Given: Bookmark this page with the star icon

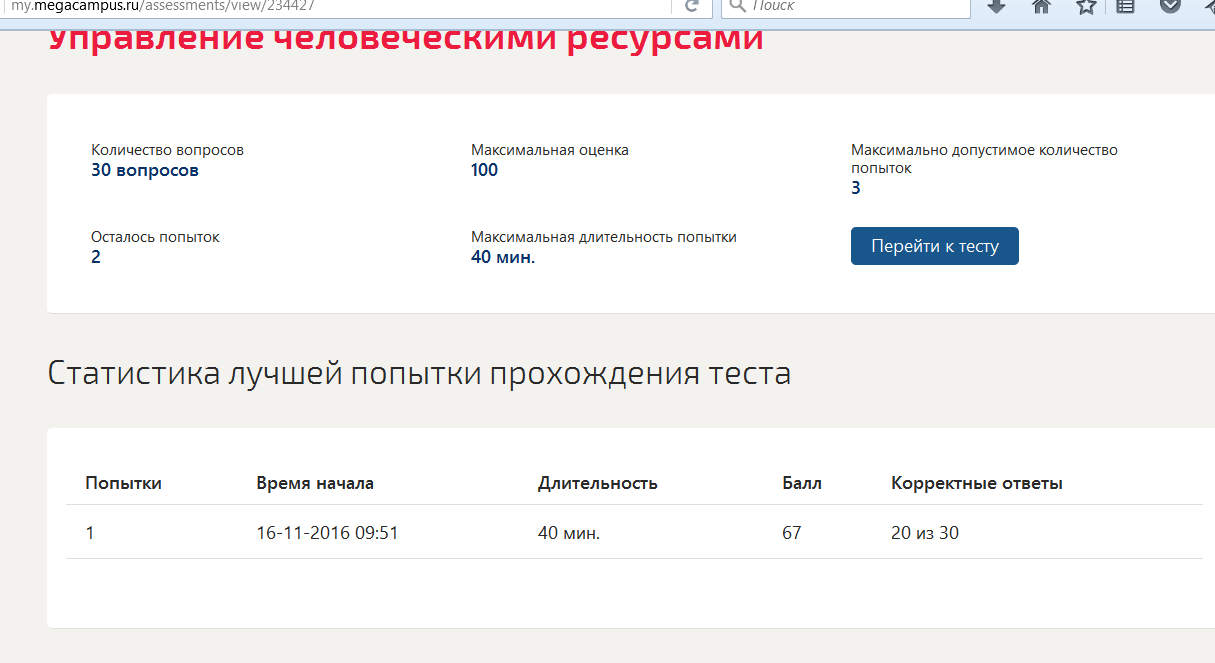Looking at the screenshot, I should [x=1086, y=7].
